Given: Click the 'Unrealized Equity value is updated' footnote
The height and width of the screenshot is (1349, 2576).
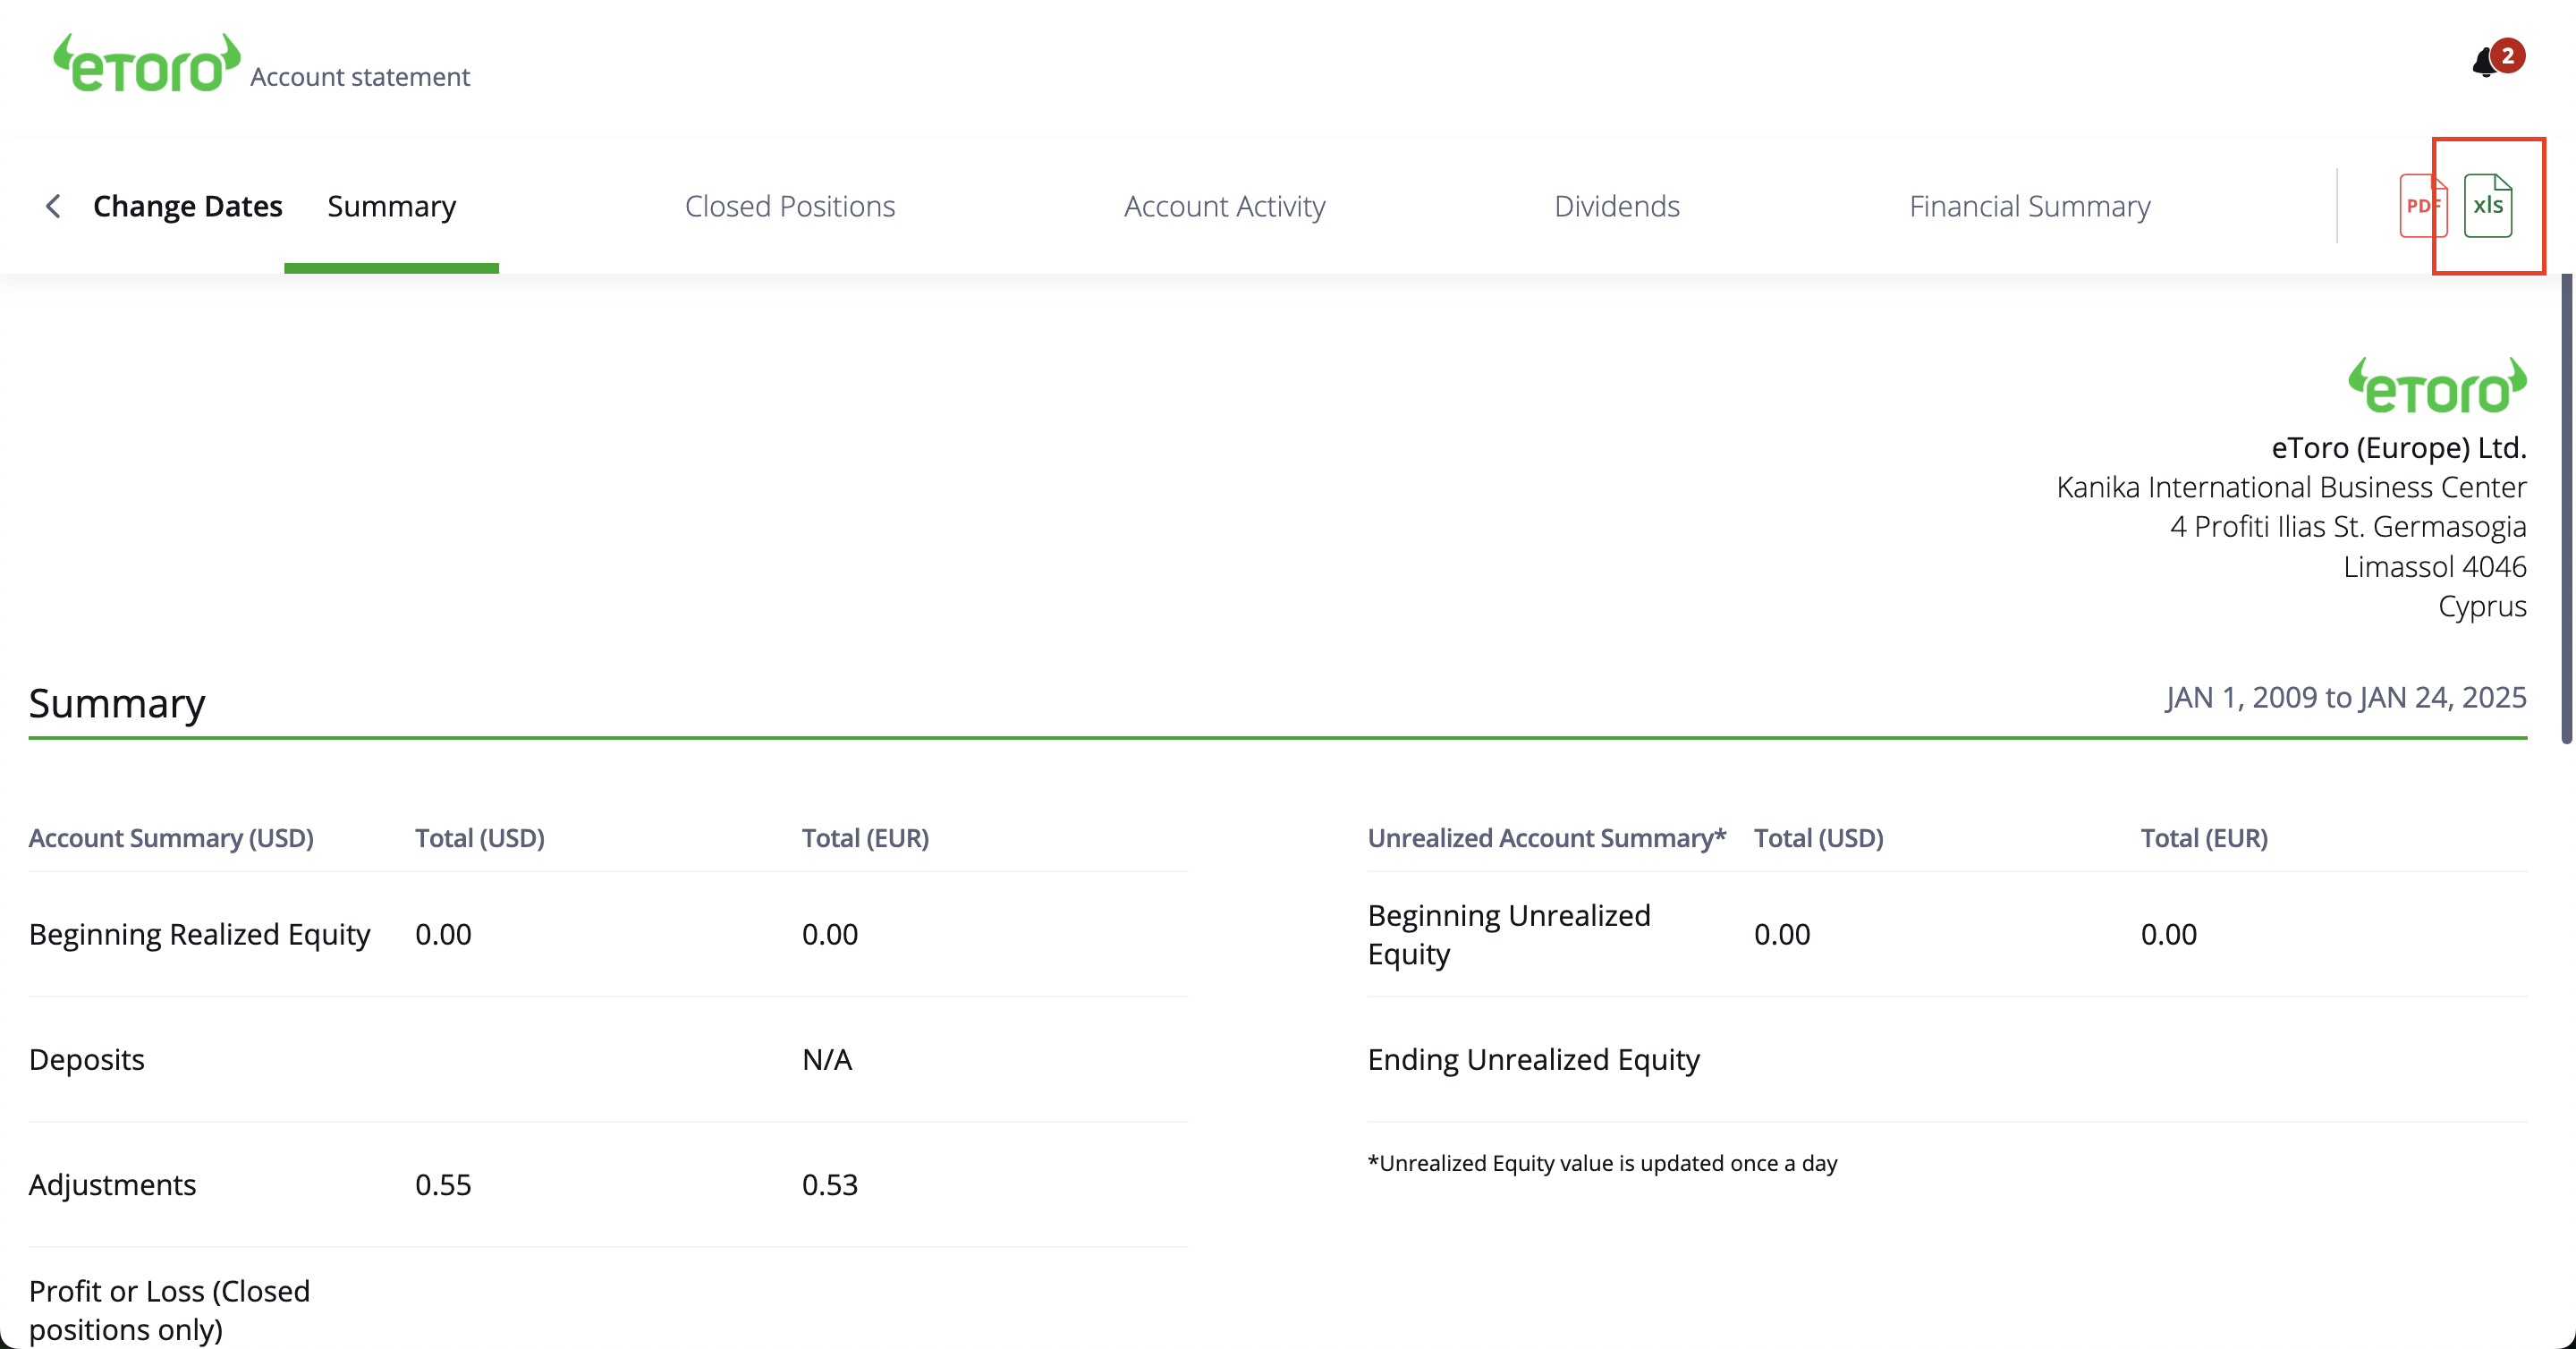Looking at the screenshot, I should point(1602,1163).
